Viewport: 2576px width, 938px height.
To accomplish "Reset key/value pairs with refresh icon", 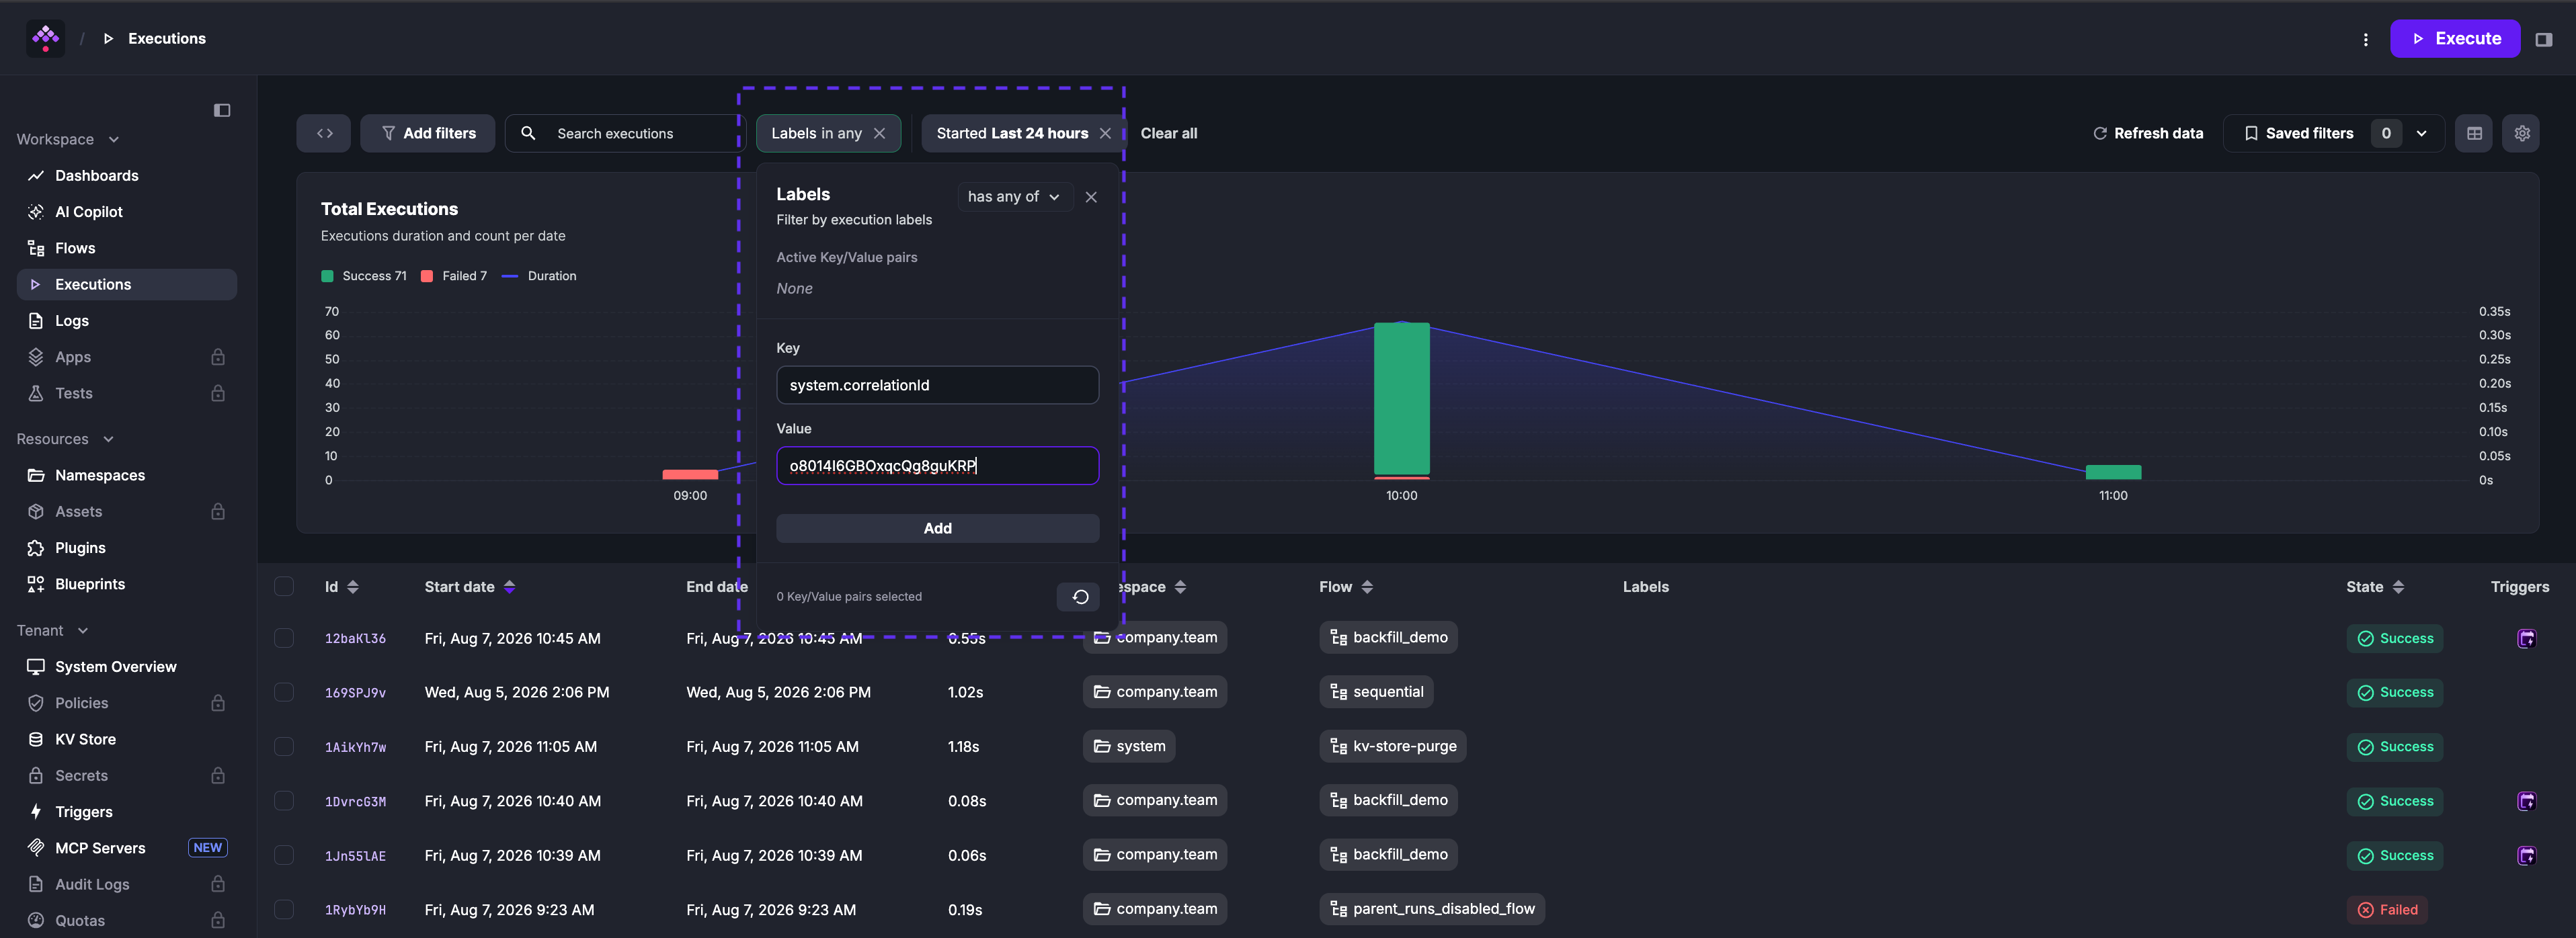I will pyautogui.click(x=1080, y=597).
